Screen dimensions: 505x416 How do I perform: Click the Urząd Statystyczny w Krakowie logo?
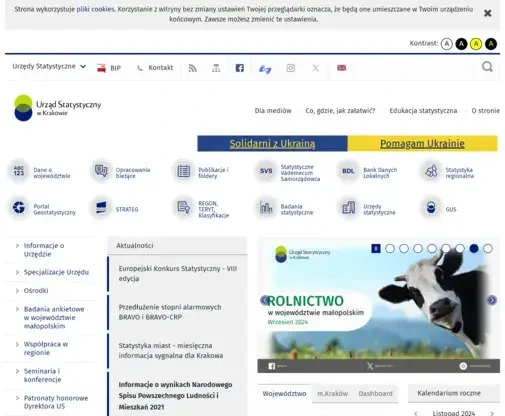click(57, 108)
